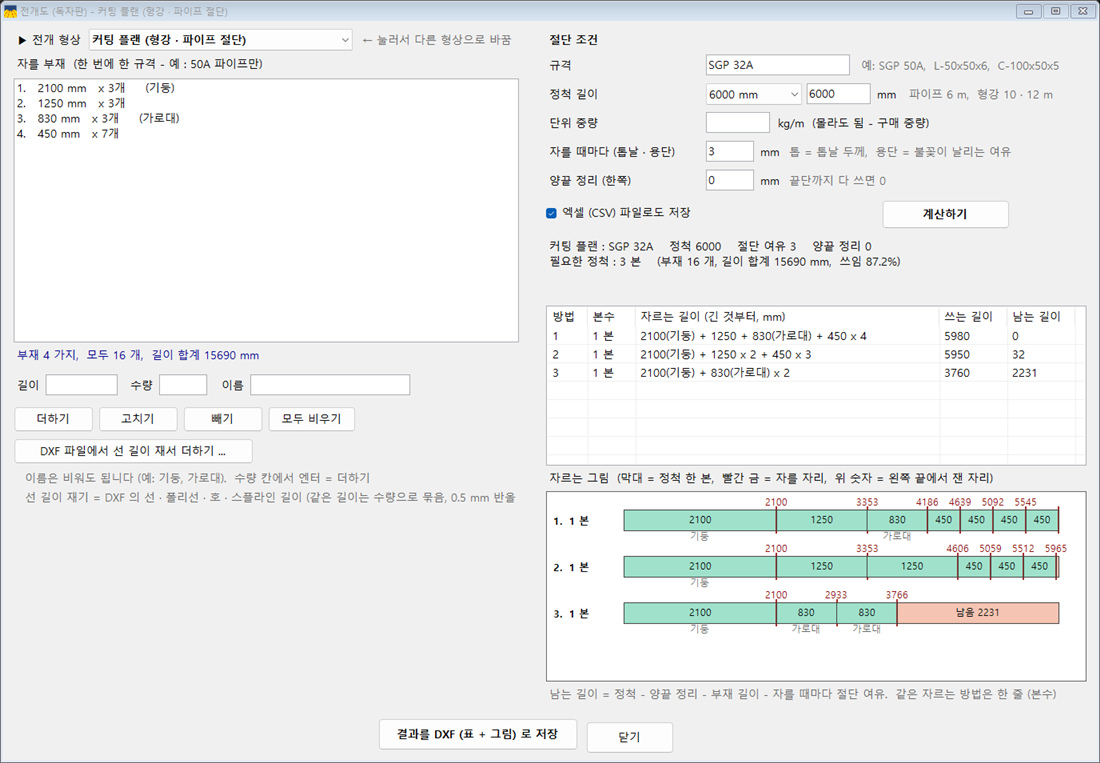Click the 830 가로대 segment in bar 1
Screen dimensions: 1100x763
(x=897, y=520)
